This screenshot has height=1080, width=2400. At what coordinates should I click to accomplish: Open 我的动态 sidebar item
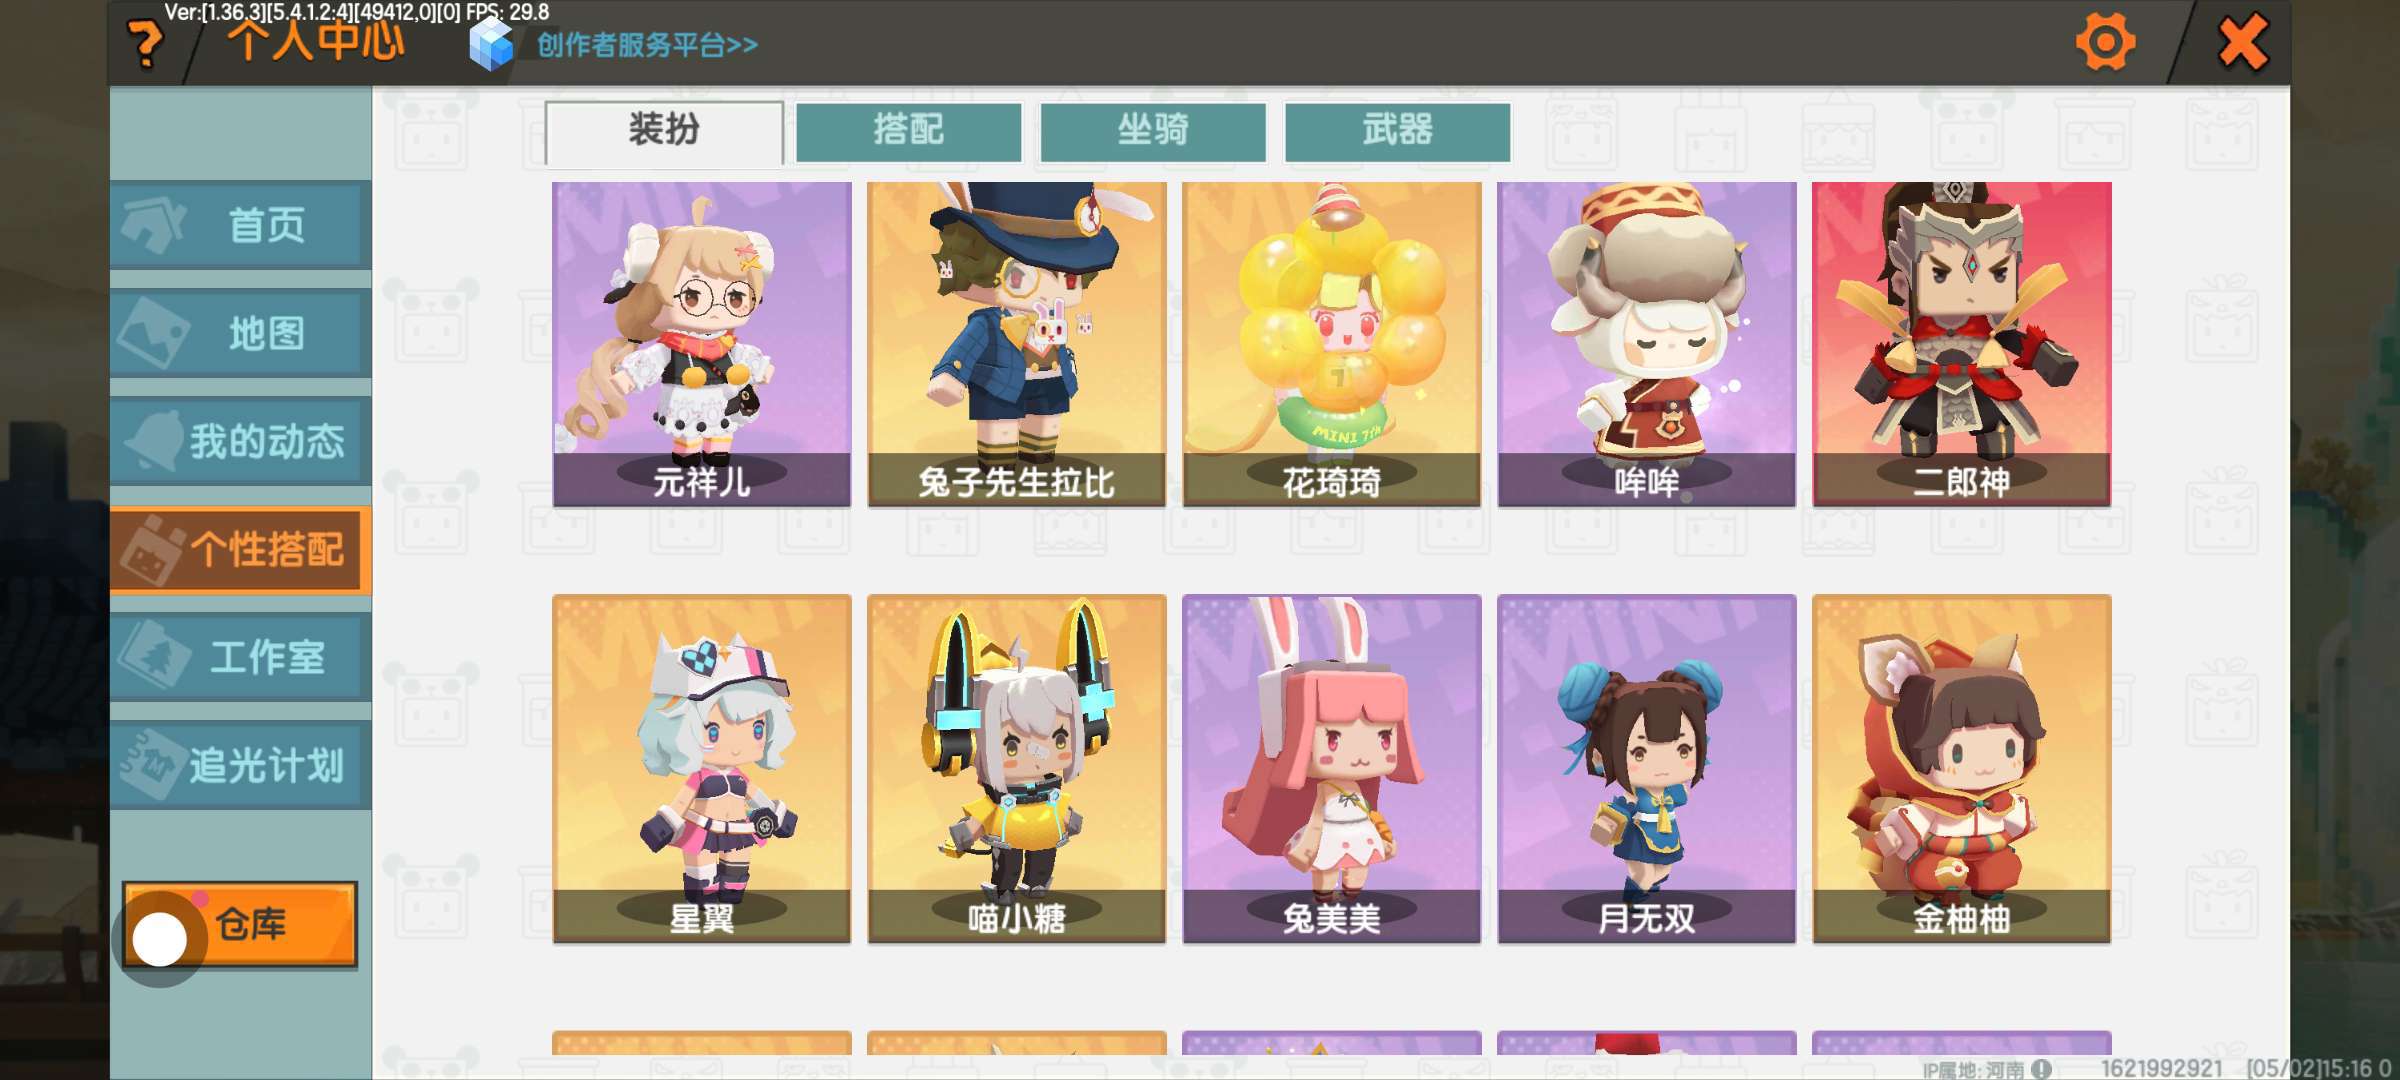point(240,441)
